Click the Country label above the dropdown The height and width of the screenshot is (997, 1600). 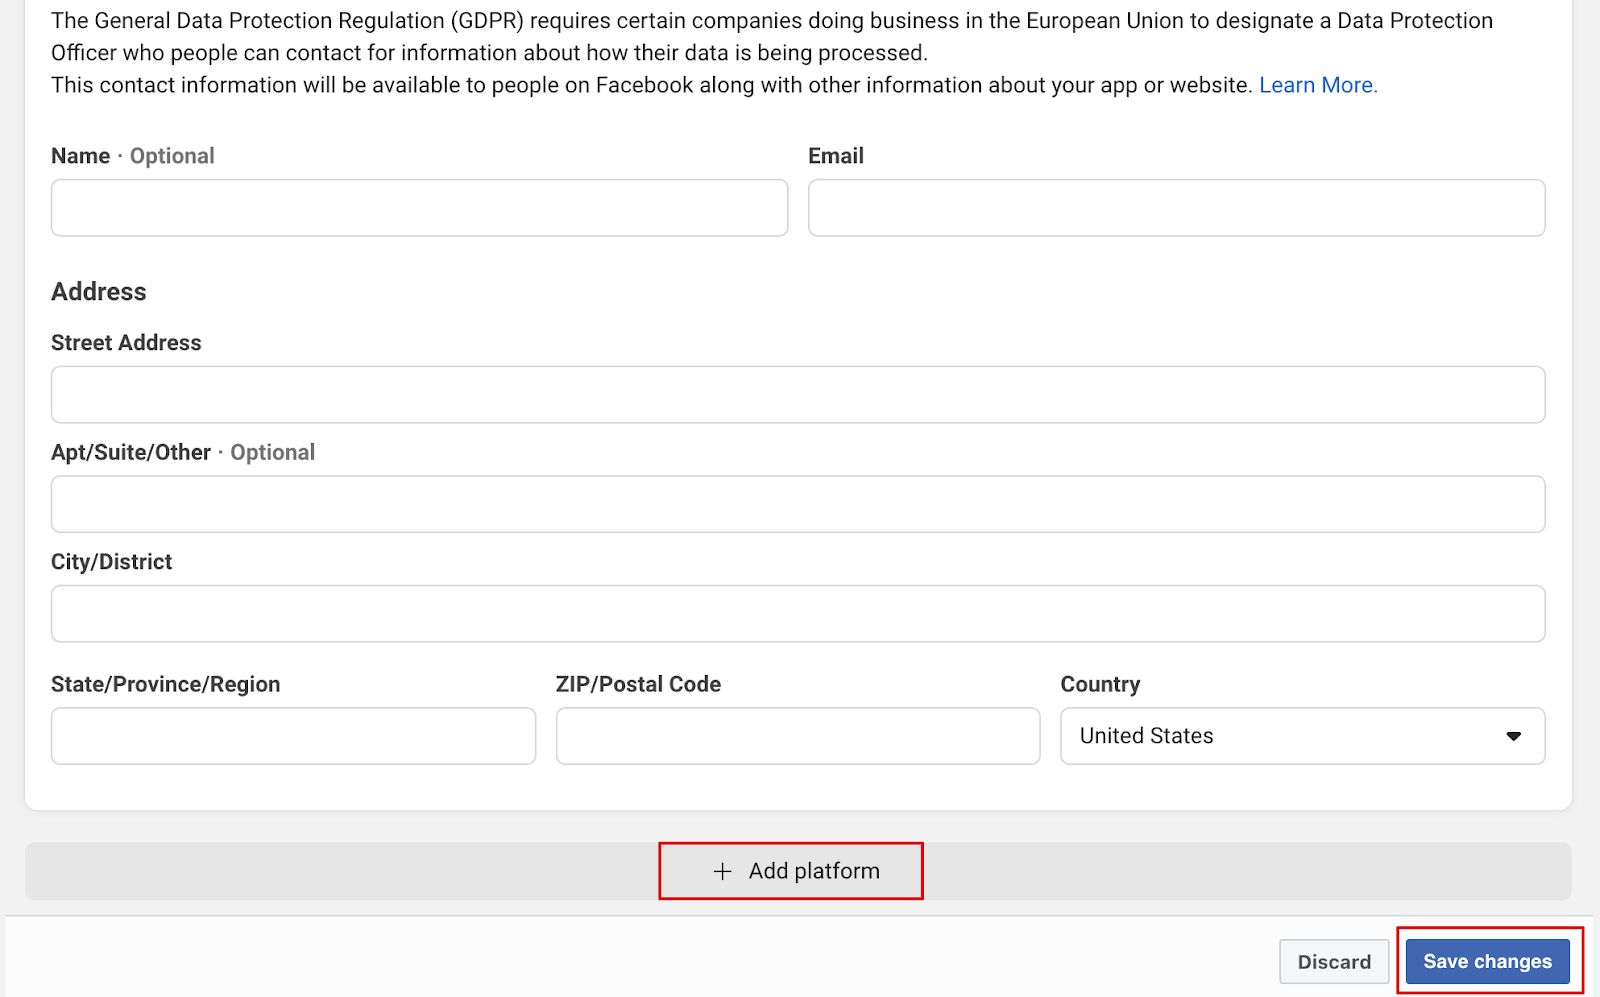tap(1100, 685)
